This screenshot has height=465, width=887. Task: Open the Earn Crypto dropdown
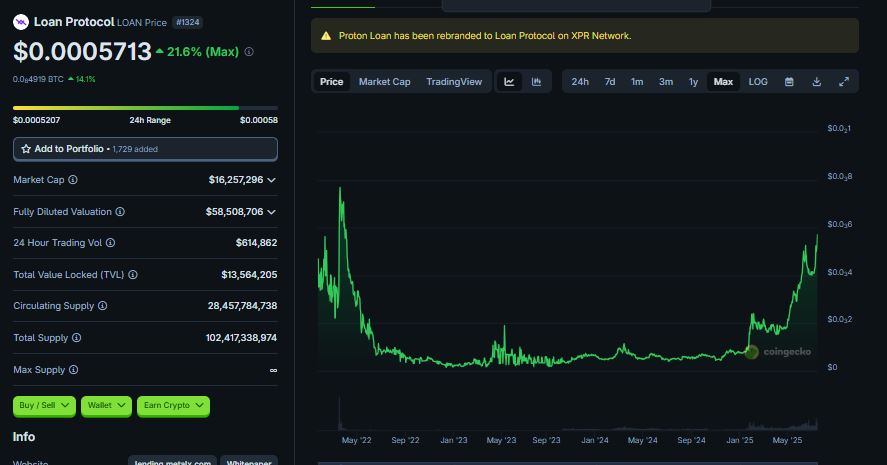[173, 406]
